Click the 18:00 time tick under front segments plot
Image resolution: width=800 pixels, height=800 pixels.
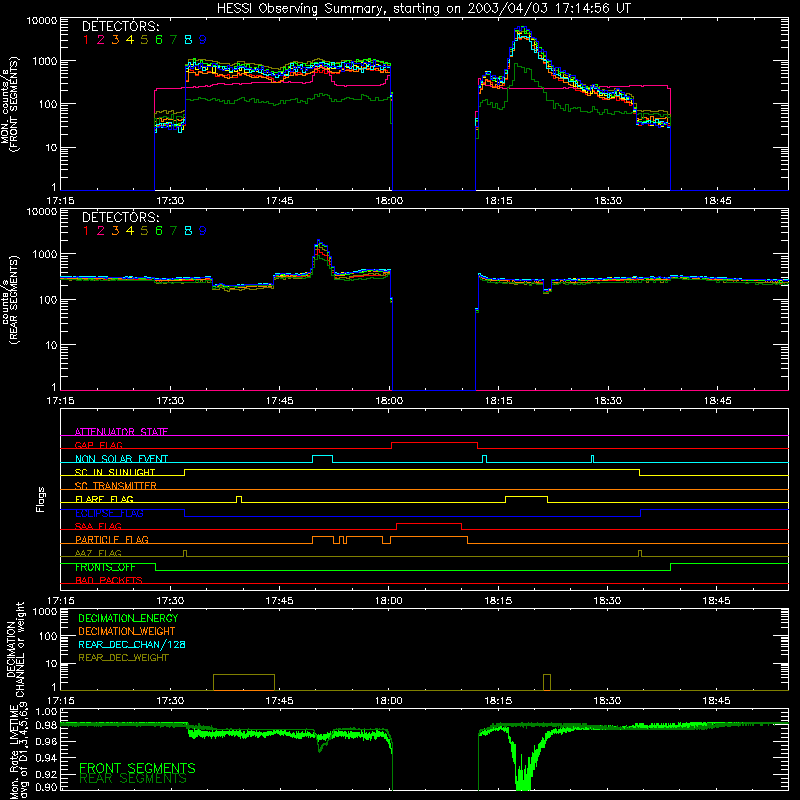(389, 201)
